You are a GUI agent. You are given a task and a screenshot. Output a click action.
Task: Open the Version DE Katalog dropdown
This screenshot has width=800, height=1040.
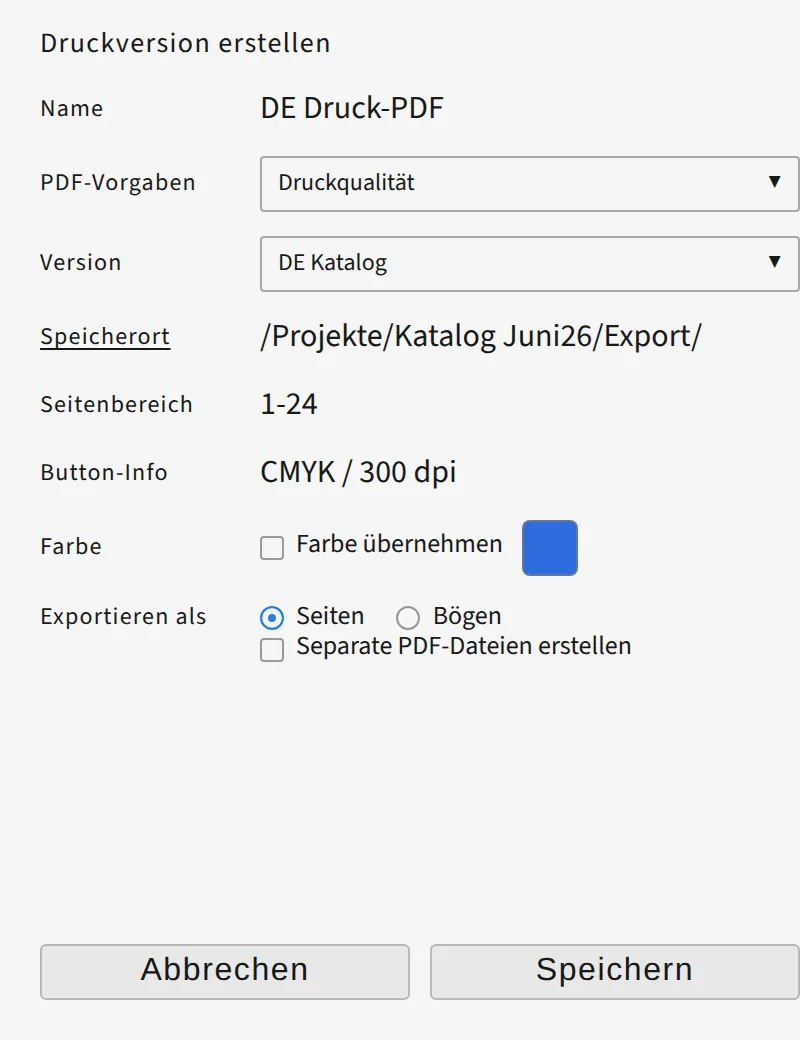[529, 264]
